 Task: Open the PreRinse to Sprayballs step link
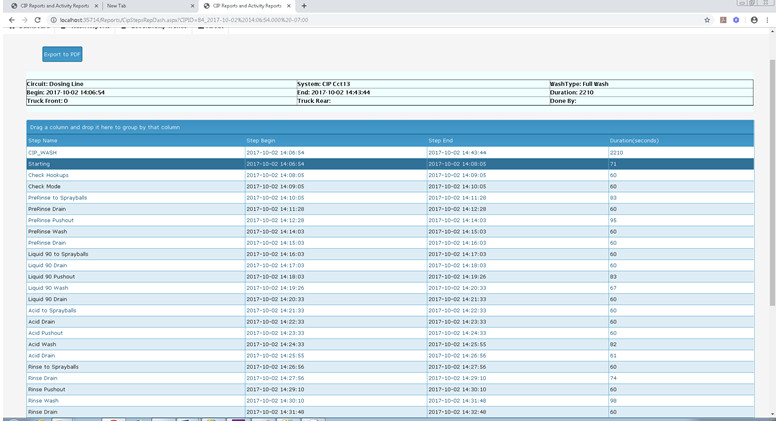tap(57, 198)
